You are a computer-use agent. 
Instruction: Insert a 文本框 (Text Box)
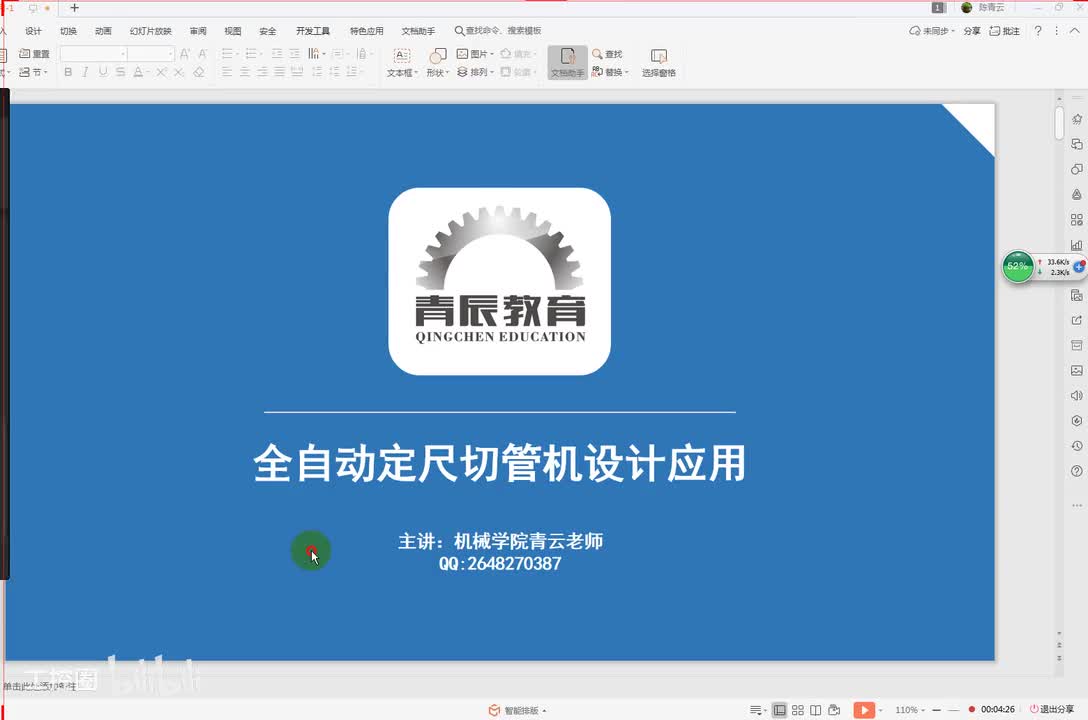(x=402, y=63)
